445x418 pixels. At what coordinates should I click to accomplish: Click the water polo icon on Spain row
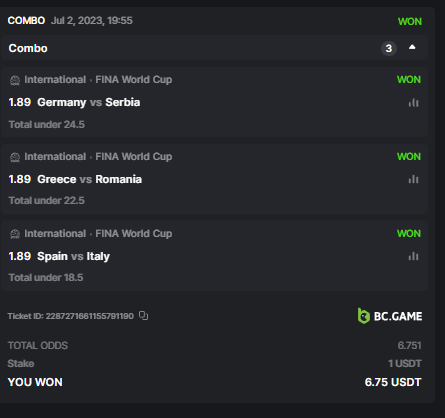point(15,234)
